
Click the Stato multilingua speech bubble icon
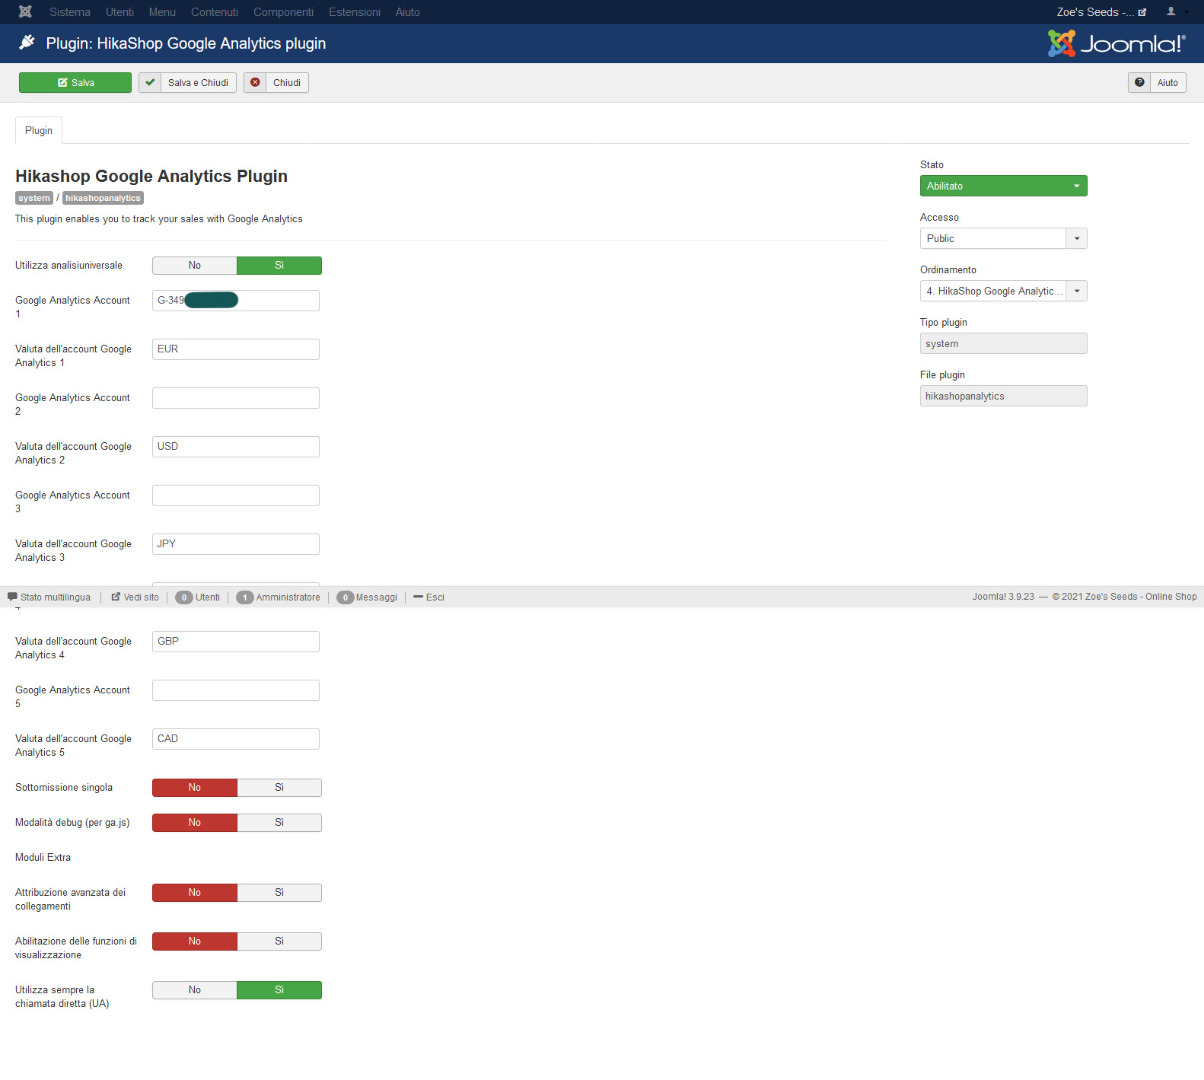[12, 597]
